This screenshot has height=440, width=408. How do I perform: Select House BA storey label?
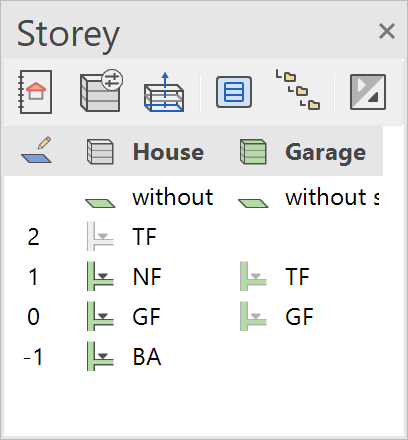147,357
